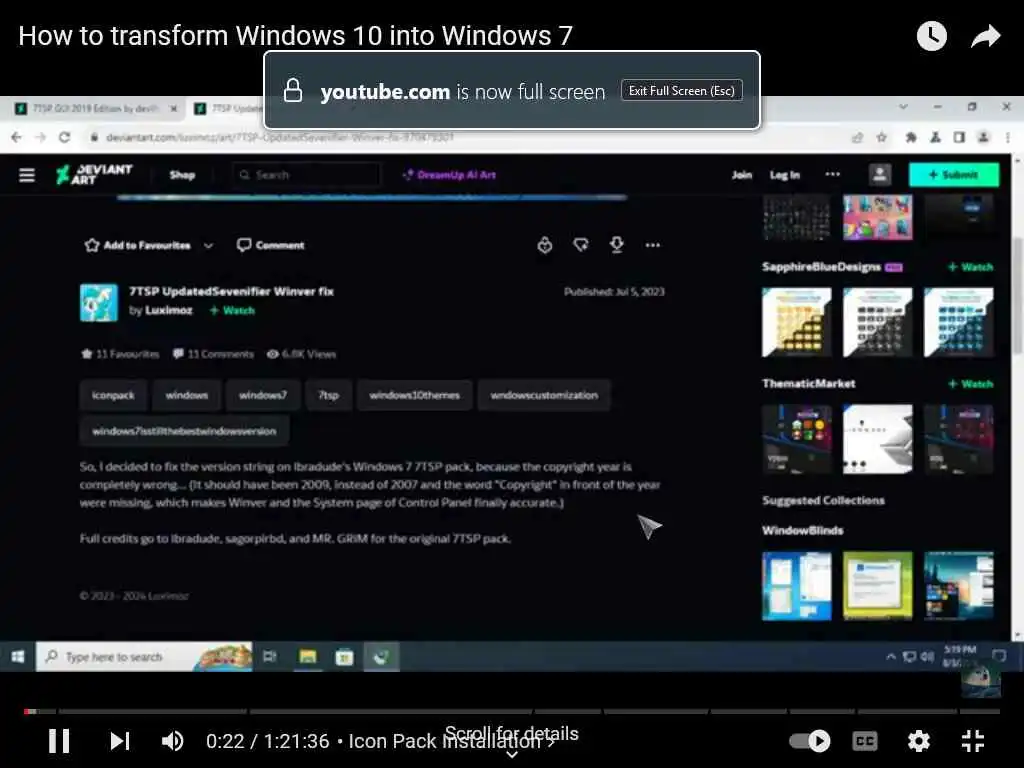Open the DeviantArt hamburger menu
Screen dimensions: 1024x768
point(27,175)
